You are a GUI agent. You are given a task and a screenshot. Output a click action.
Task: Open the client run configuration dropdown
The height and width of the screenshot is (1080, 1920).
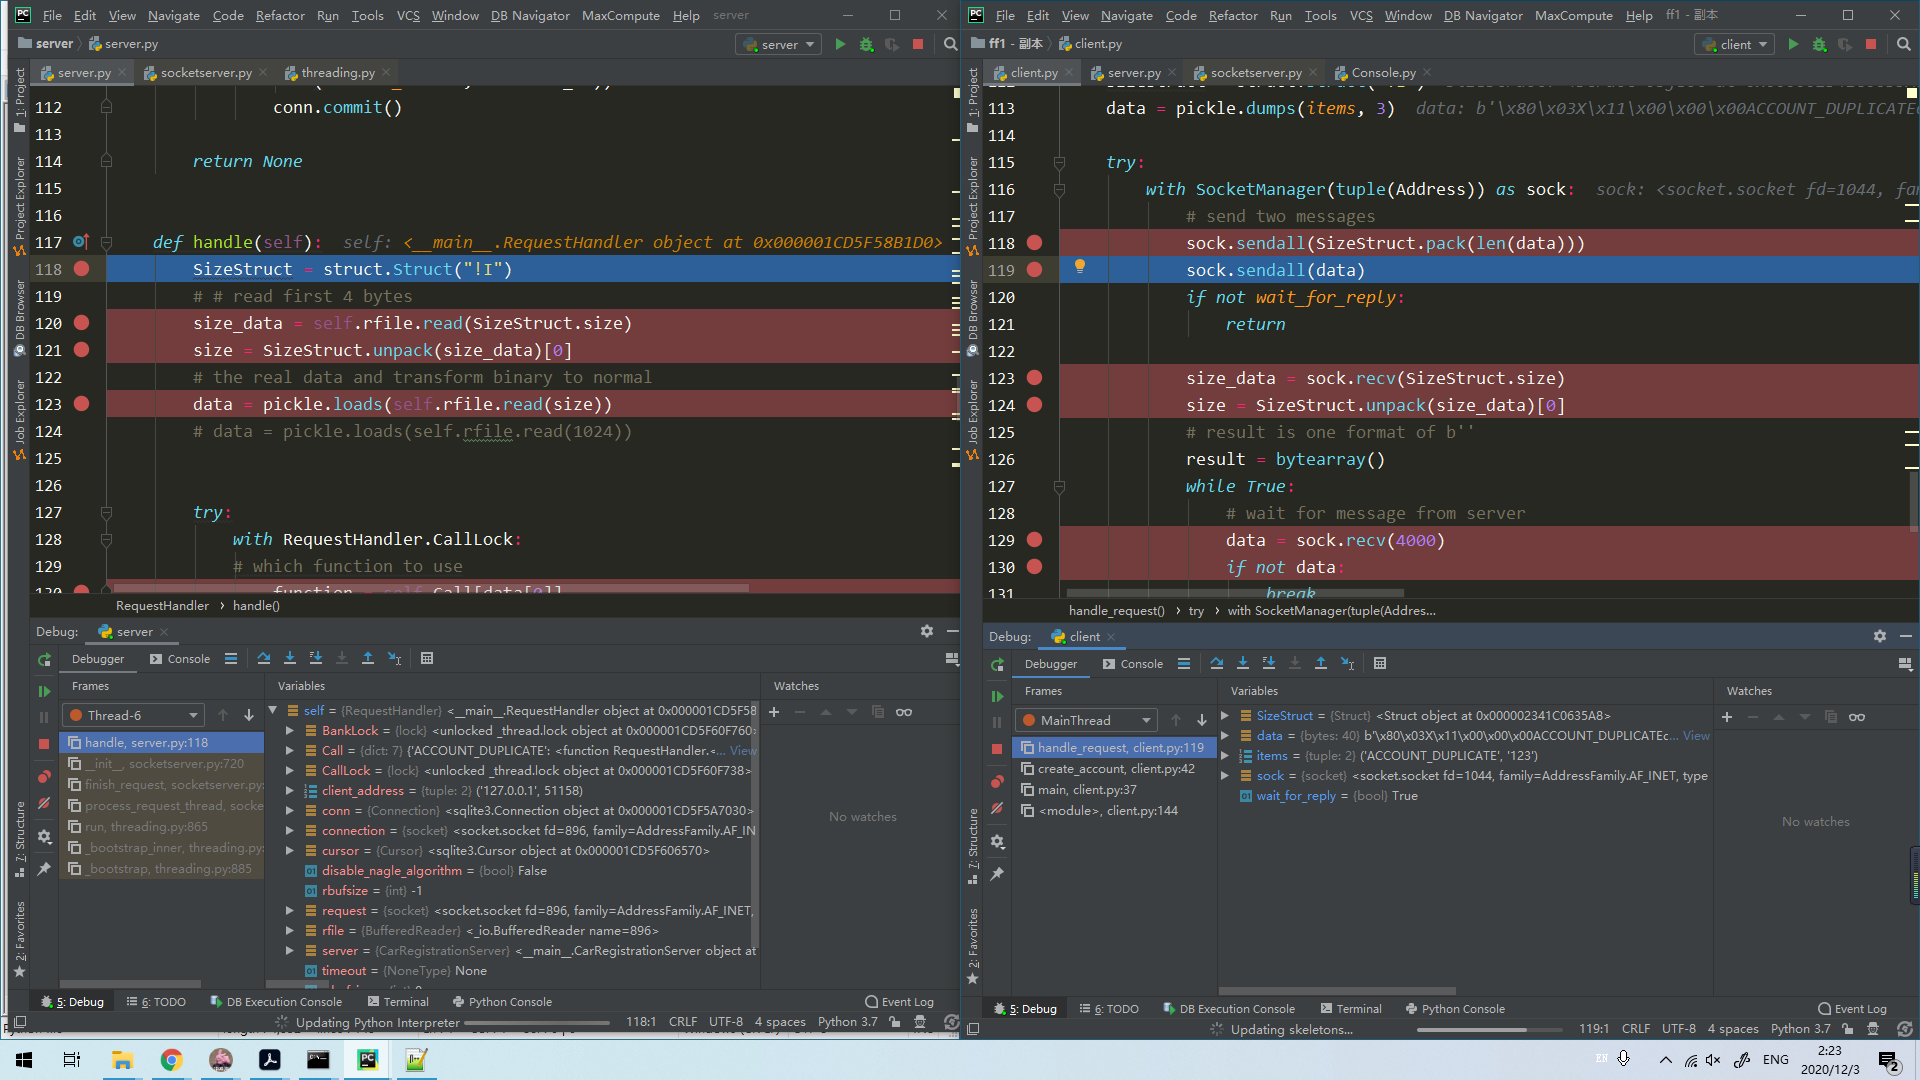tap(1733, 43)
